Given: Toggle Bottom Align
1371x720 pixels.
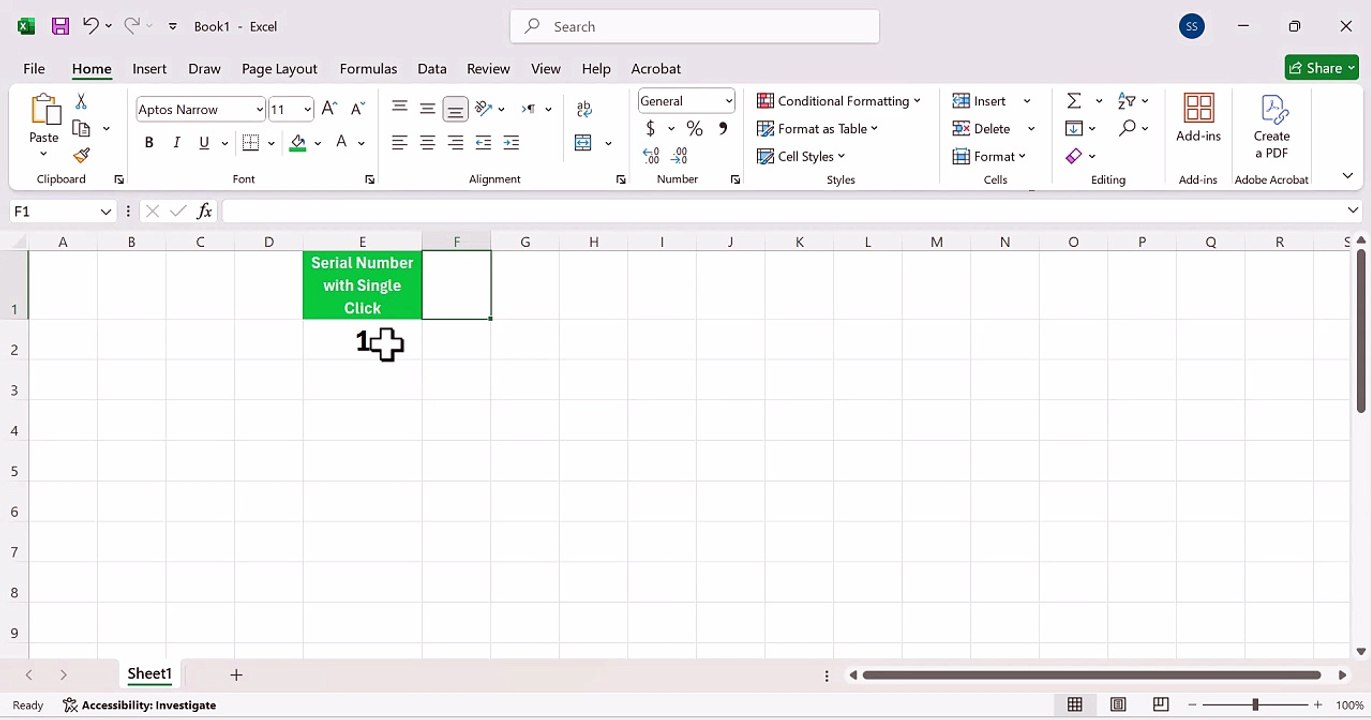Looking at the screenshot, I should coord(455,108).
